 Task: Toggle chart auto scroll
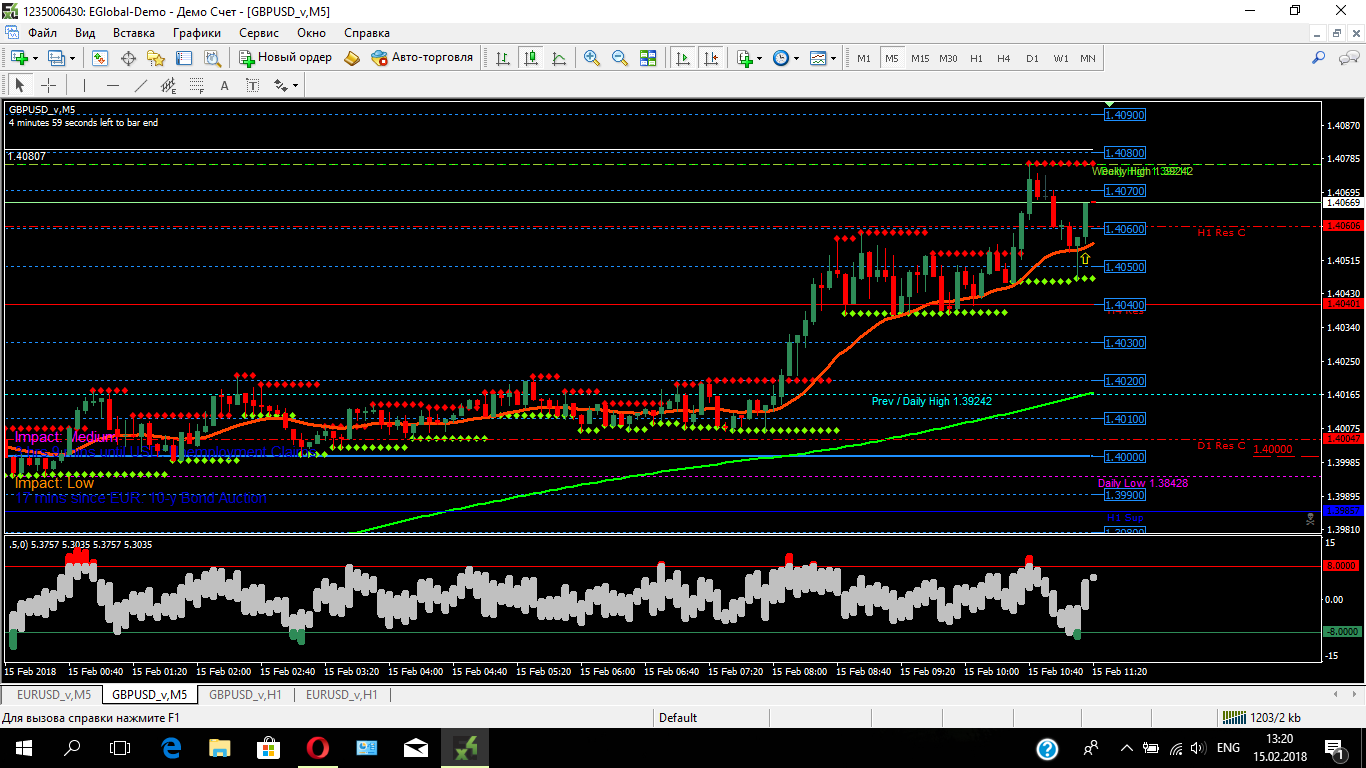point(683,58)
